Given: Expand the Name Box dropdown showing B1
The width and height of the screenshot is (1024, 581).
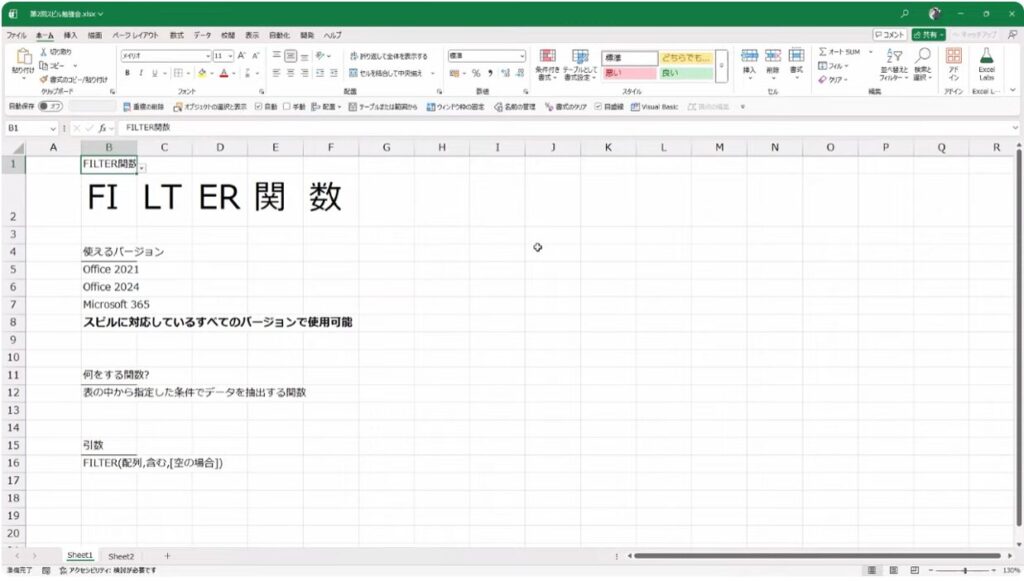Looking at the screenshot, I should 53,128.
